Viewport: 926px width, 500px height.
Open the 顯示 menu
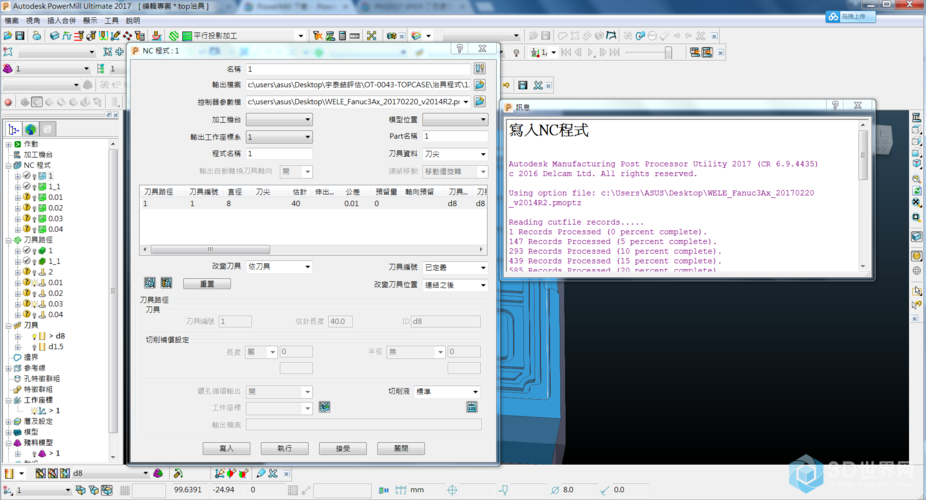click(x=90, y=21)
